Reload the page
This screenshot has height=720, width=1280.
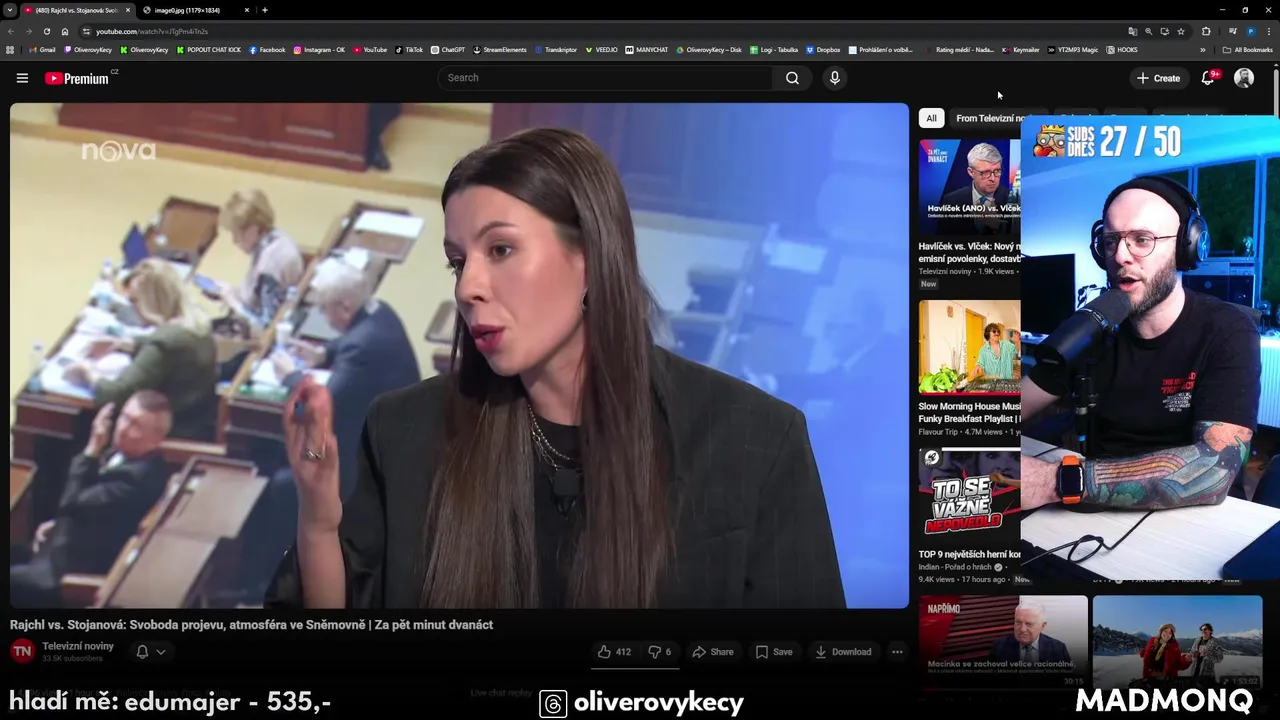[x=46, y=31]
